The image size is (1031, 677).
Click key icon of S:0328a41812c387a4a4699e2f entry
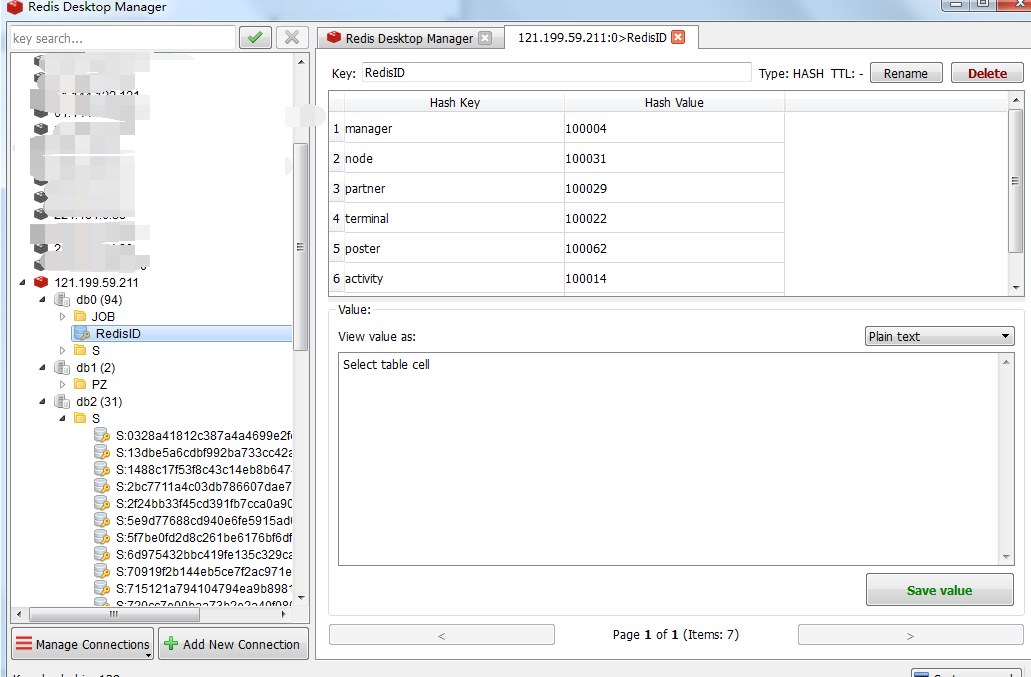tap(102, 435)
